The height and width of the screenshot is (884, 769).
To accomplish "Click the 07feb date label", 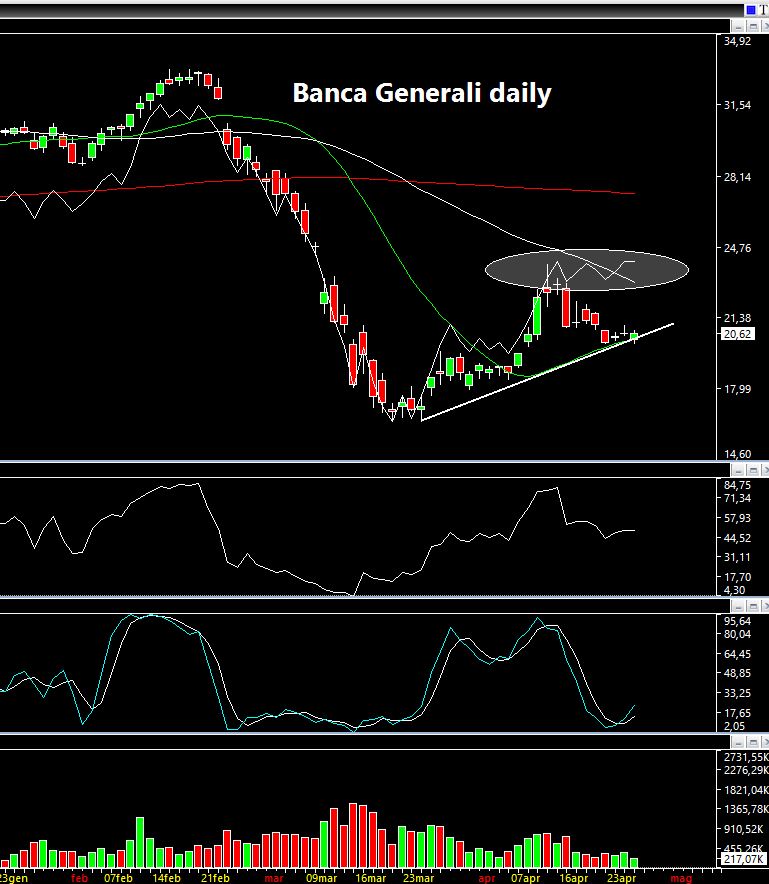I will click(118, 878).
